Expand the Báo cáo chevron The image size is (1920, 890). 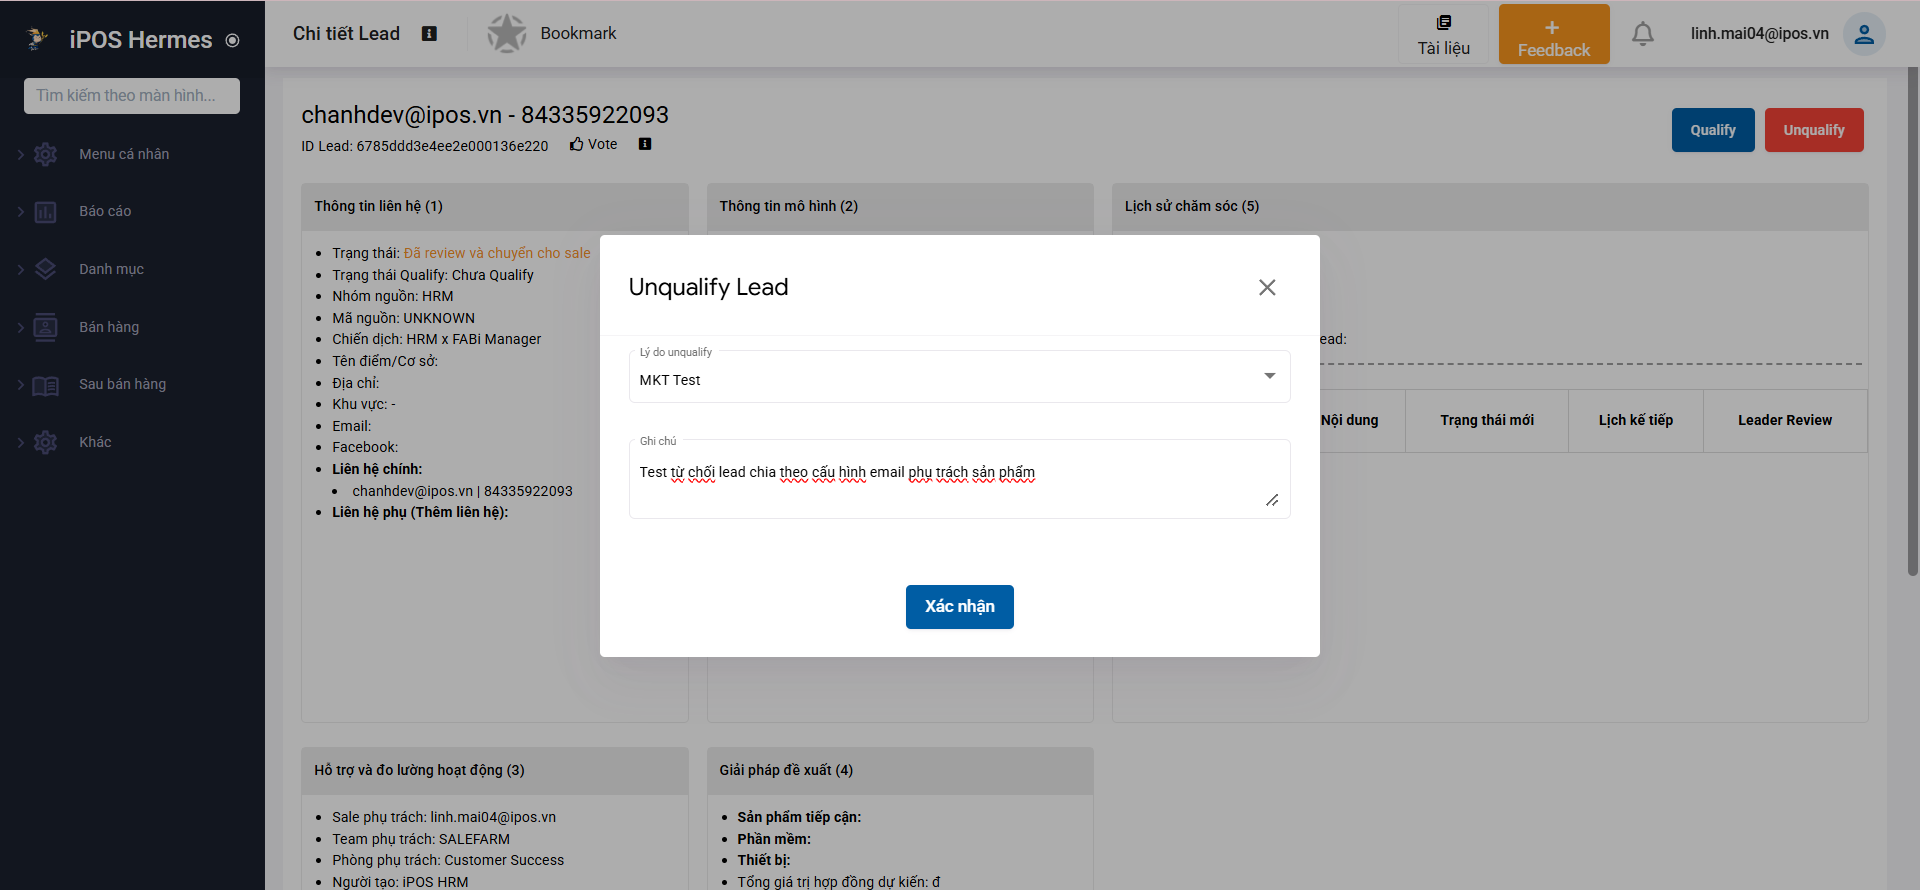(x=20, y=211)
